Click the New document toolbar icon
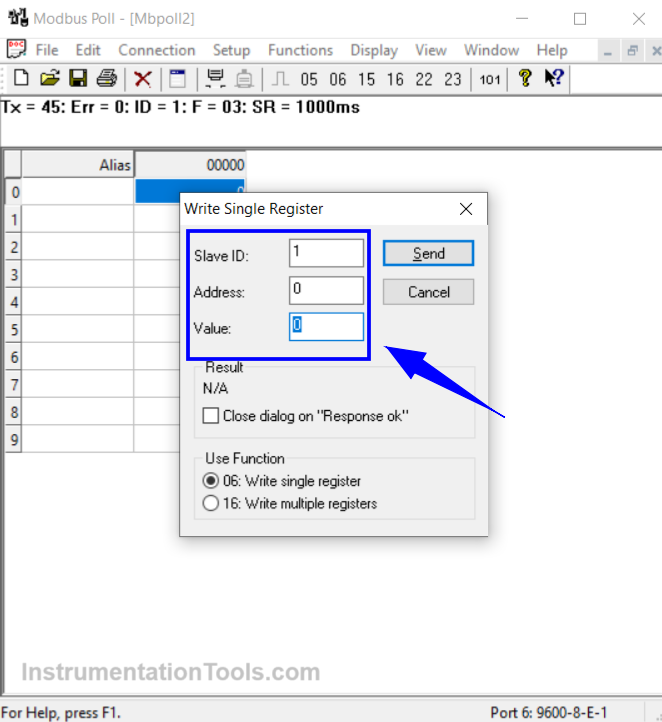This screenshot has width=662, height=722. point(21,79)
